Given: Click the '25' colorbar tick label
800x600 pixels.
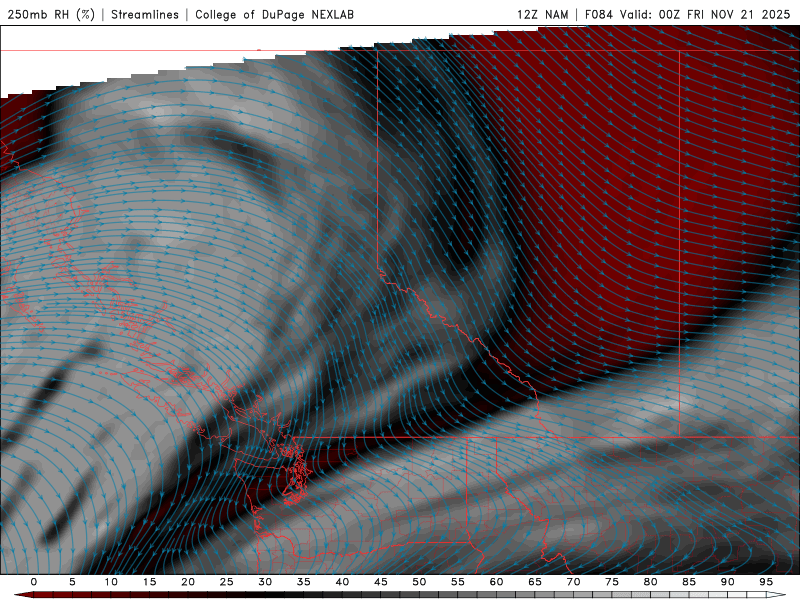Looking at the screenshot, I should coord(227,582).
